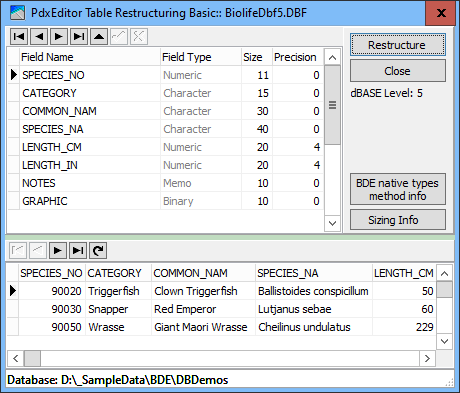Click the Lutjanus sebae cell
The image size is (460, 393).
(x=314, y=309)
